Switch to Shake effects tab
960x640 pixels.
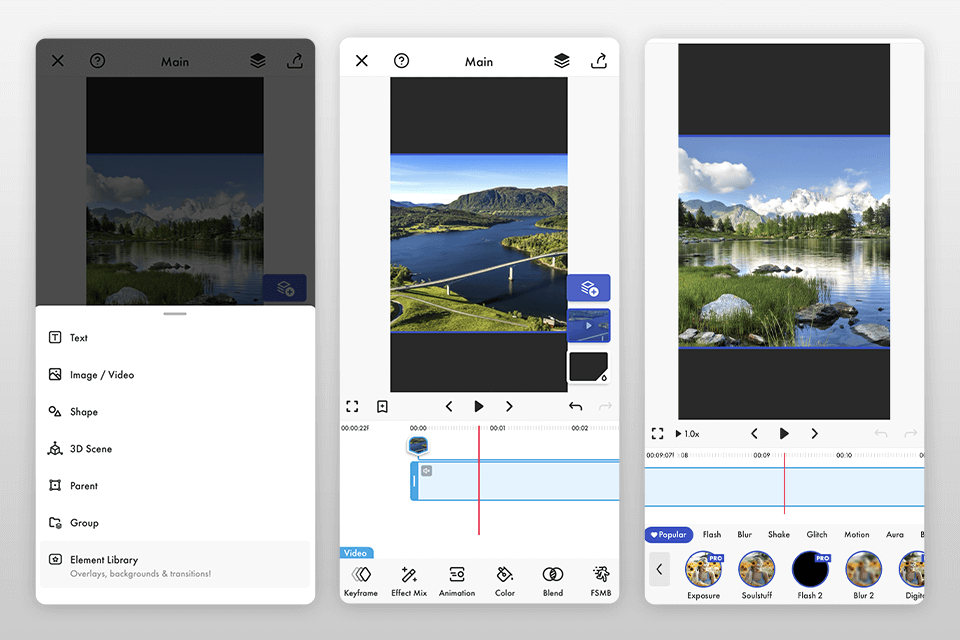[x=779, y=535]
